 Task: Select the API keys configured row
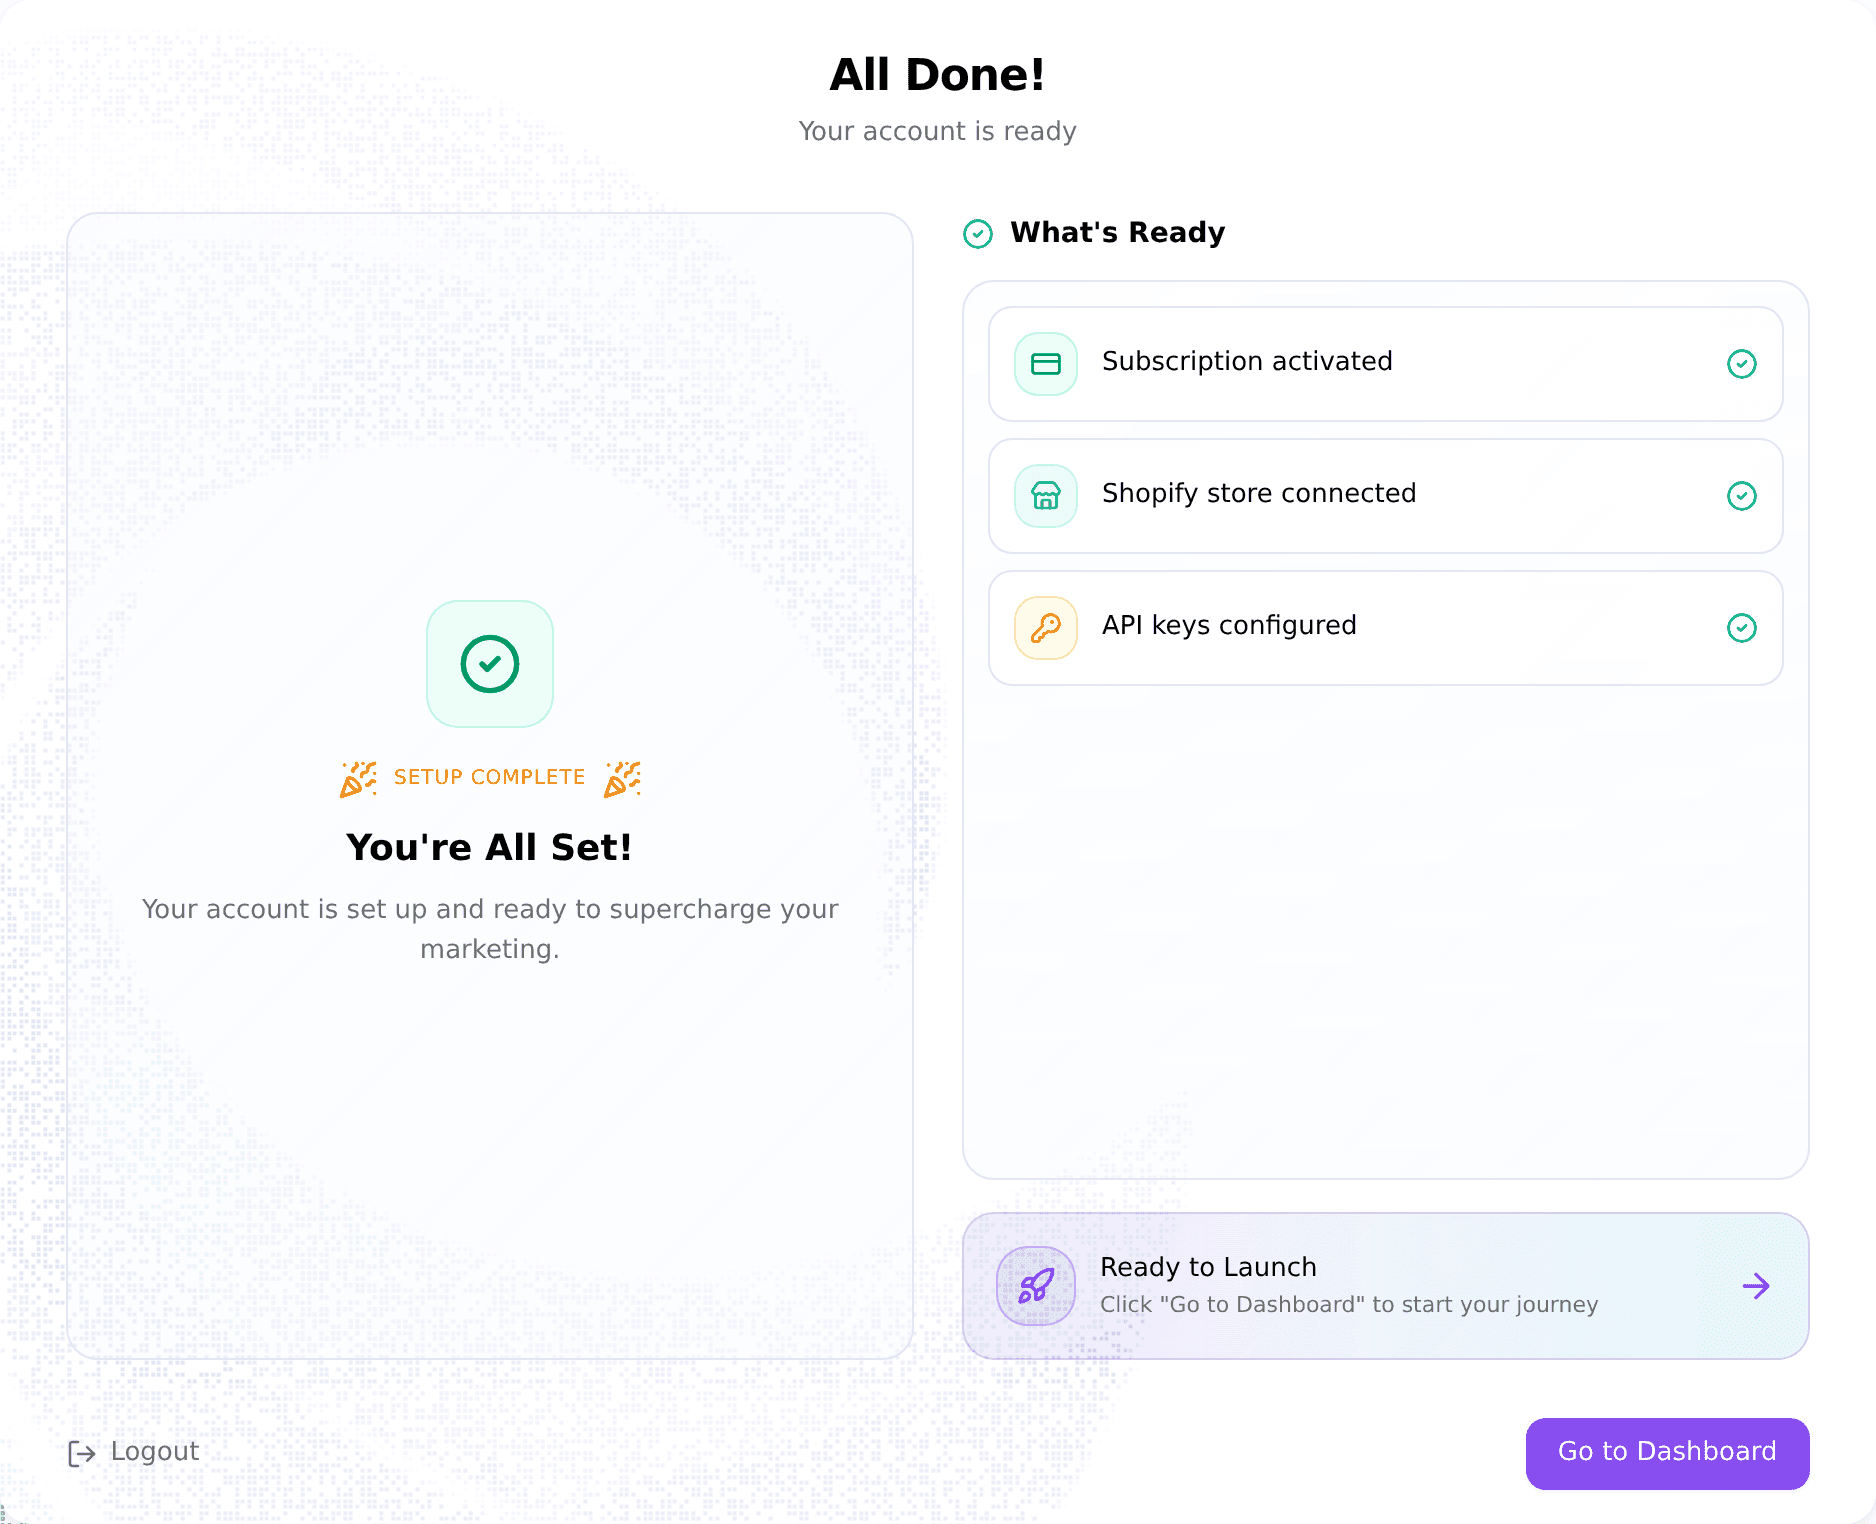pos(1386,628)
